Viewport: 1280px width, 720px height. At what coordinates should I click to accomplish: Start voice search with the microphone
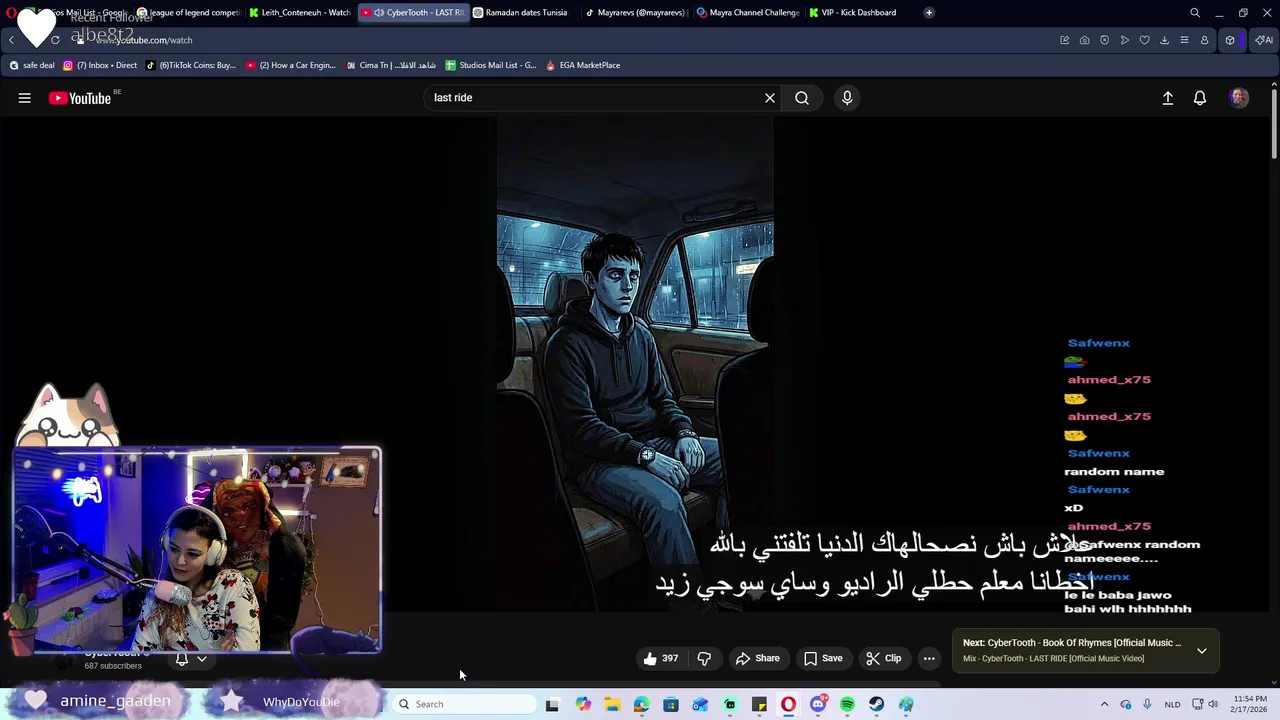847,98
